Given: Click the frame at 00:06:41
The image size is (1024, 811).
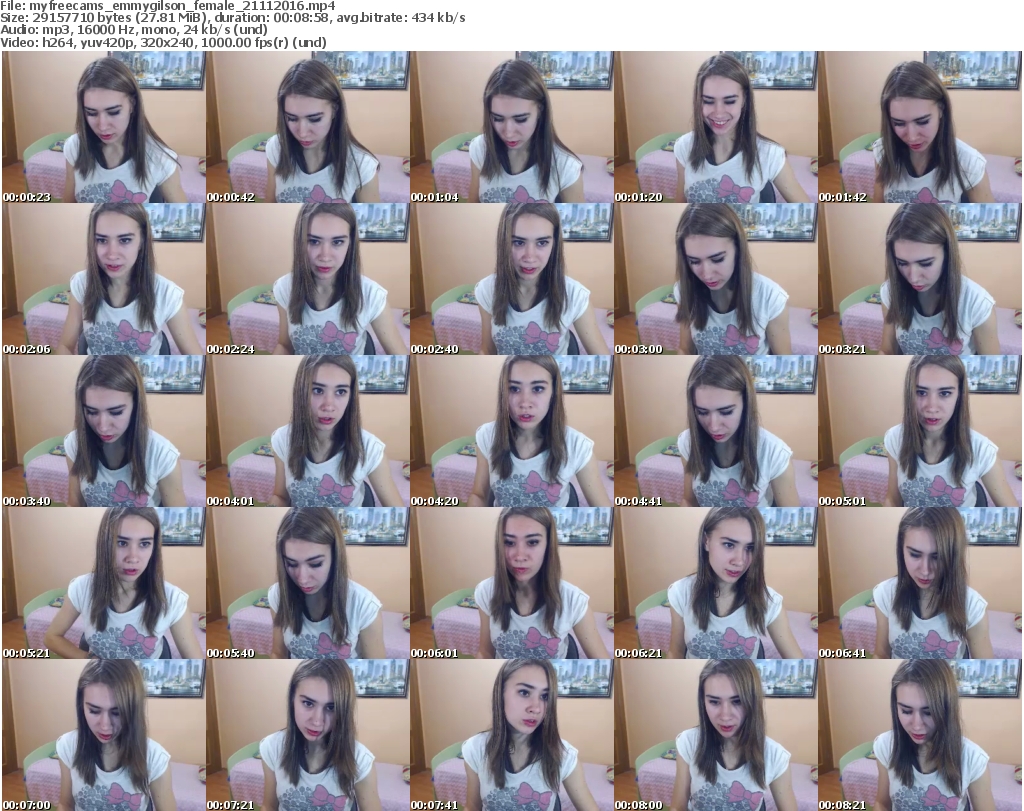Looking at the screenshot, I should point(920,583).
